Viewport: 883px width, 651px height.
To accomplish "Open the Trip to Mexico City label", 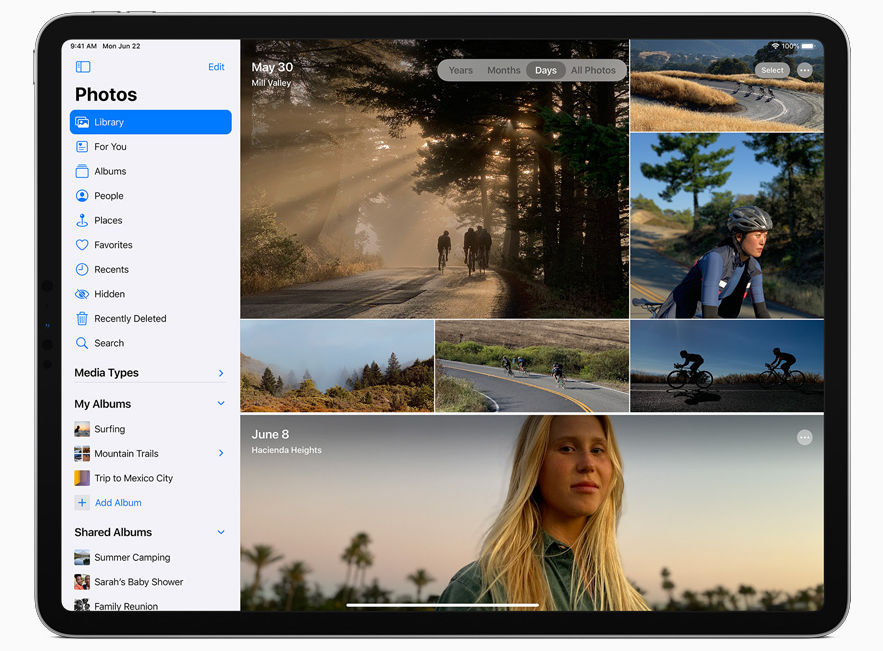I will pos(133,478).
